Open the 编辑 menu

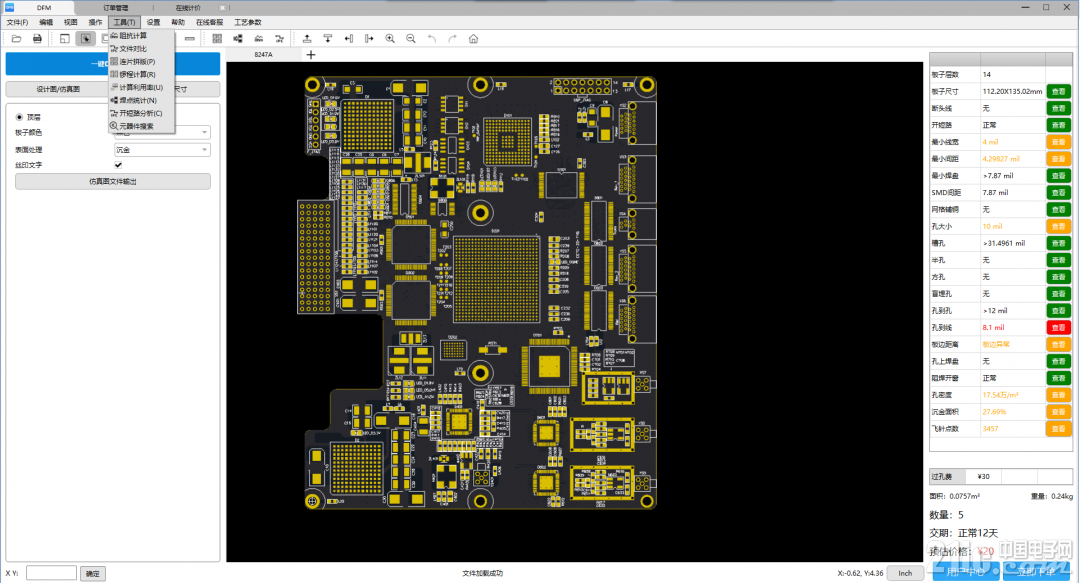tap(46, 22)
